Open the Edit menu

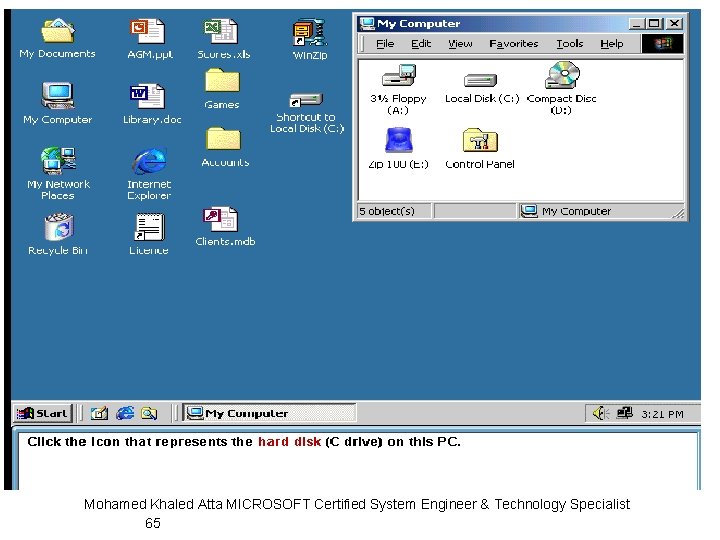(x=421, y=44)
